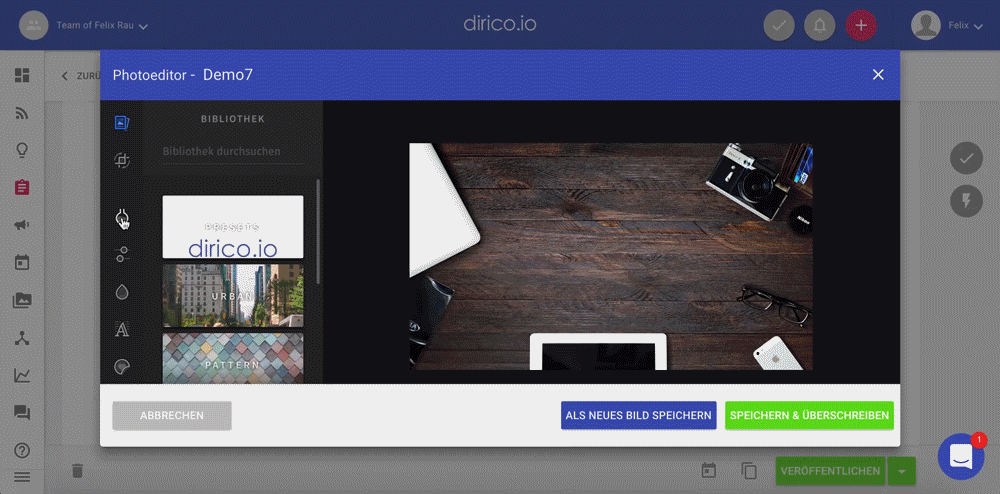The width and height of the screenshot is (1000, 494).
Task: Click the lightning bolt button on the right
Action: point(966,200)
